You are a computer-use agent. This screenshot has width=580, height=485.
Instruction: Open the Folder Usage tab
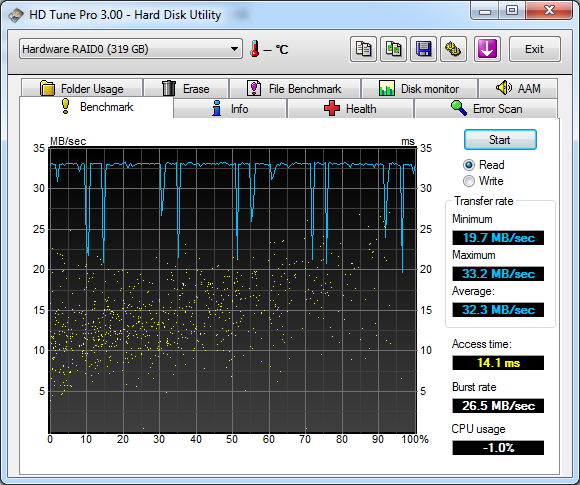[82, 89]
